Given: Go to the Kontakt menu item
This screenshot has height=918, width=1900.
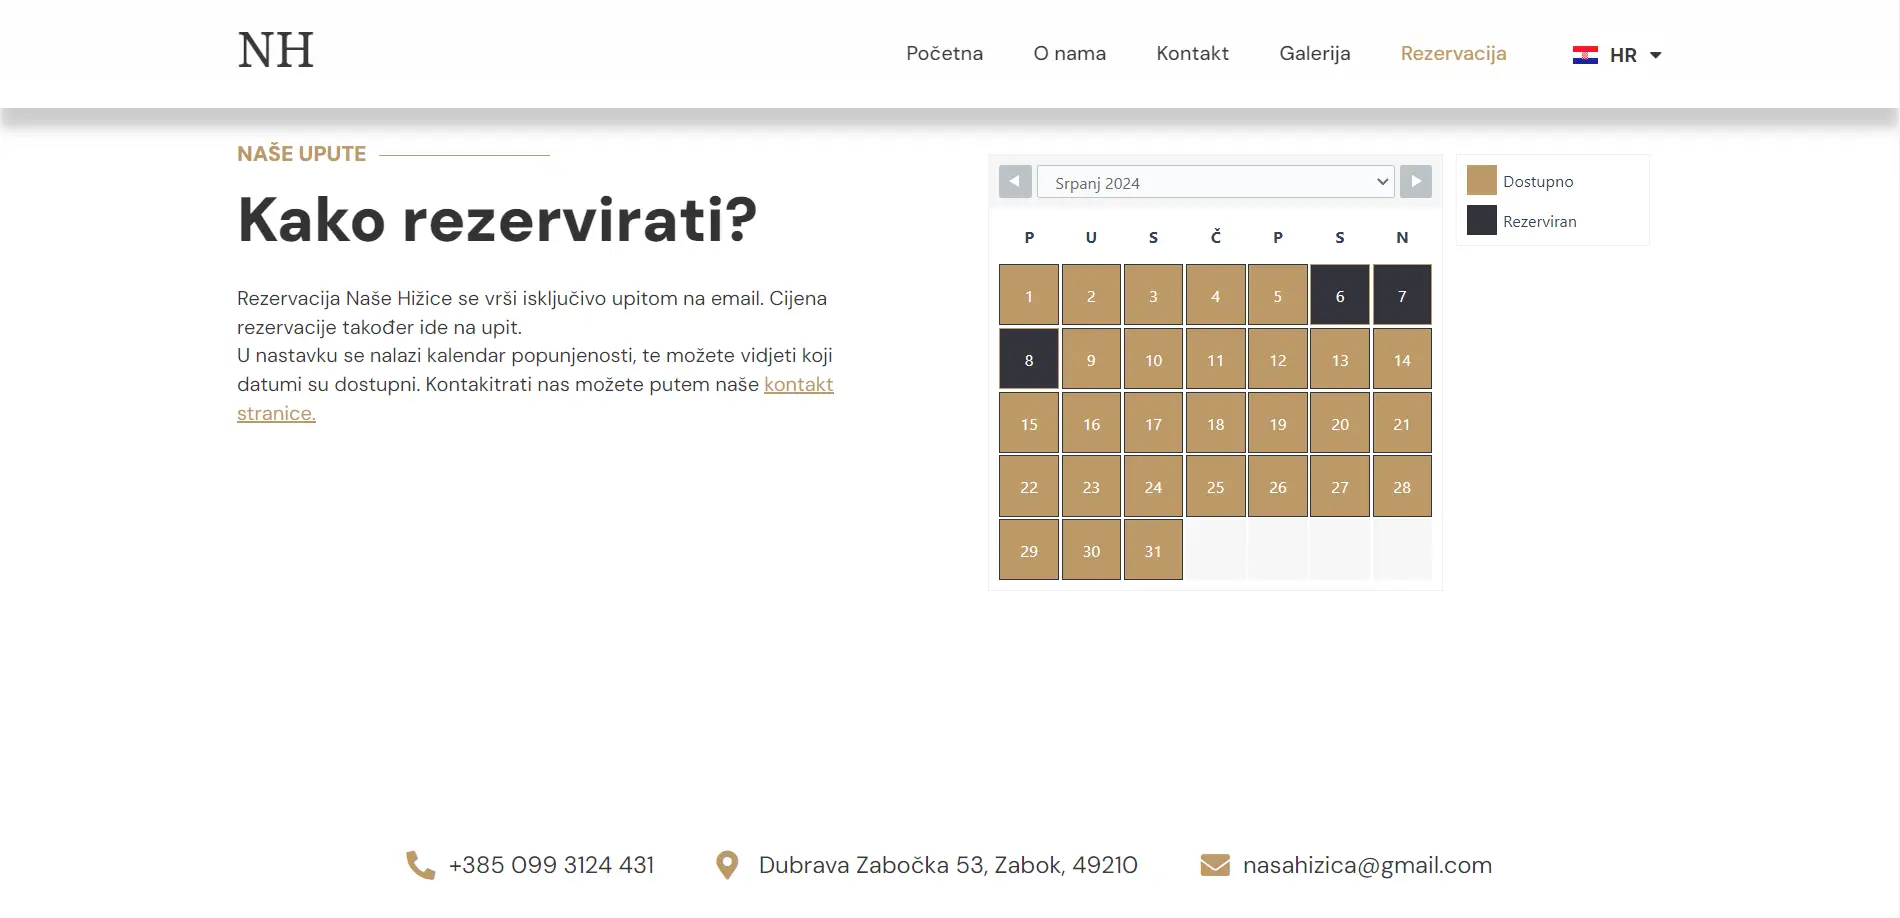Looking at the screenshot, I should point(1192,54).
